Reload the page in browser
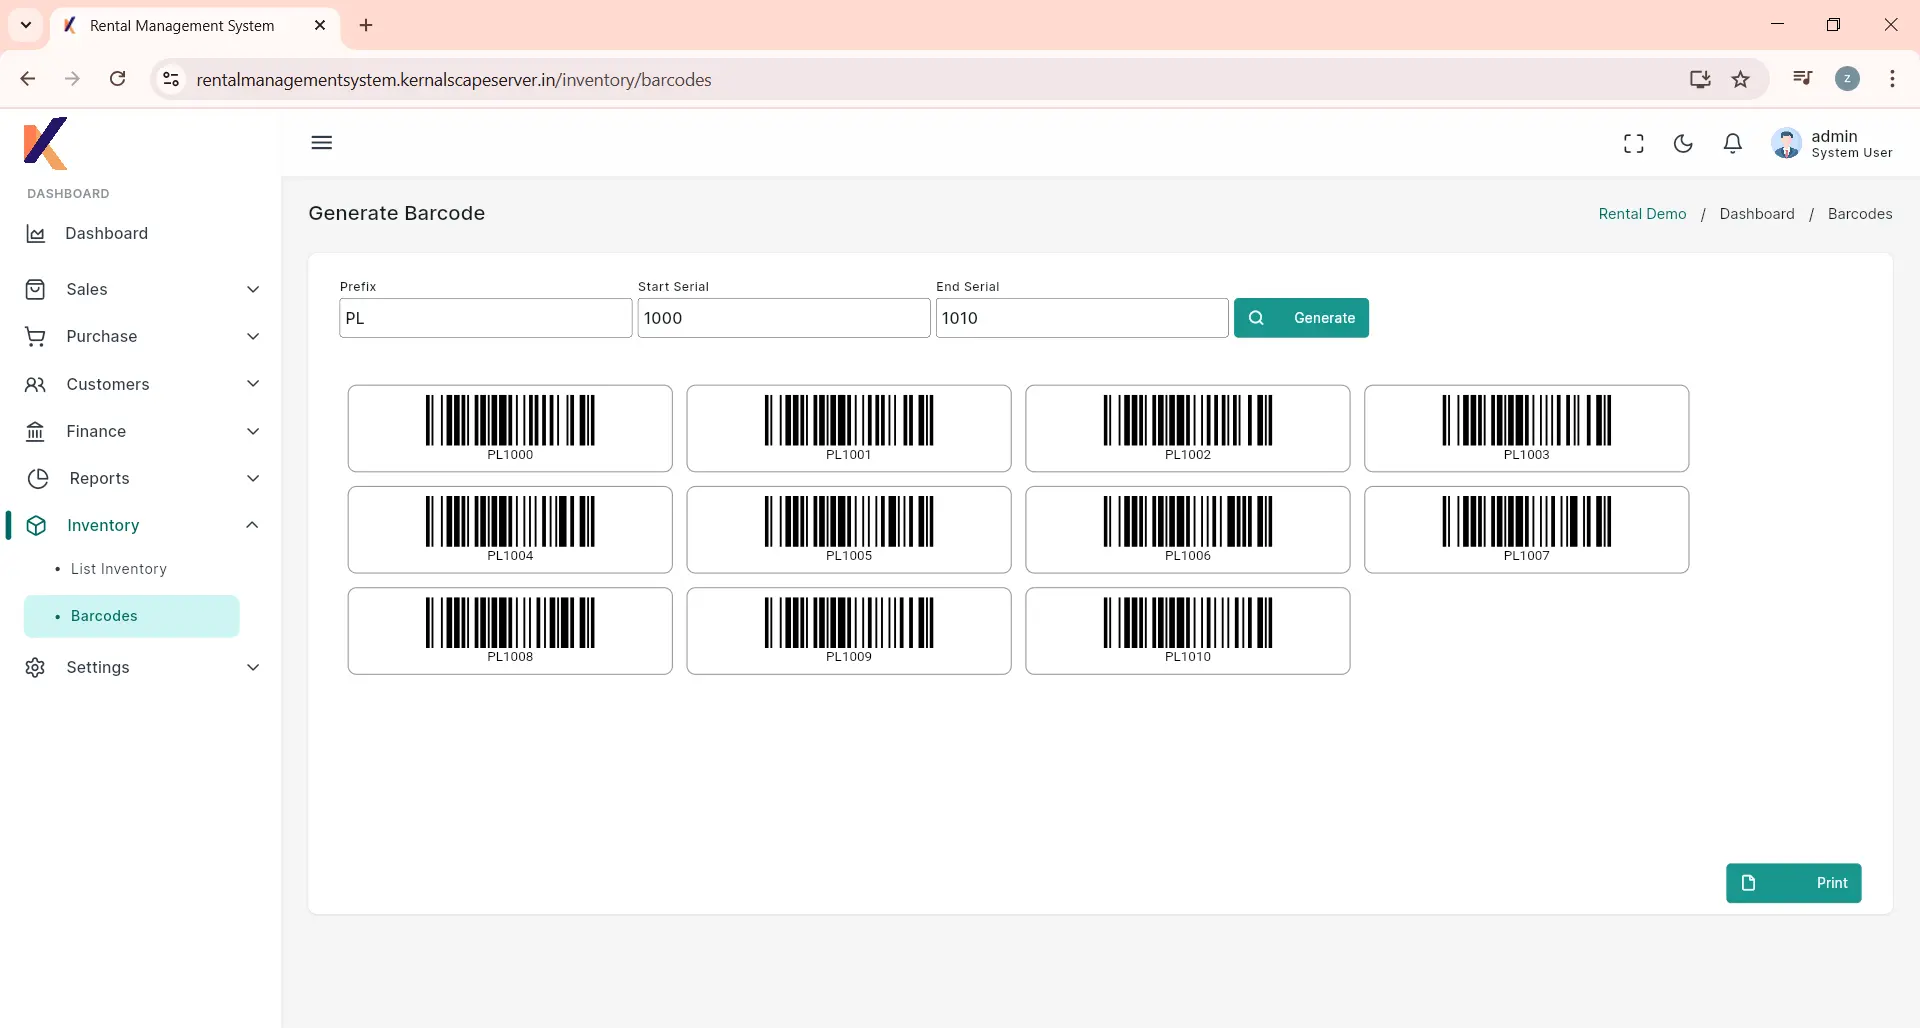This screenshot has width=1920, height=1028. [x=118, y=79]
